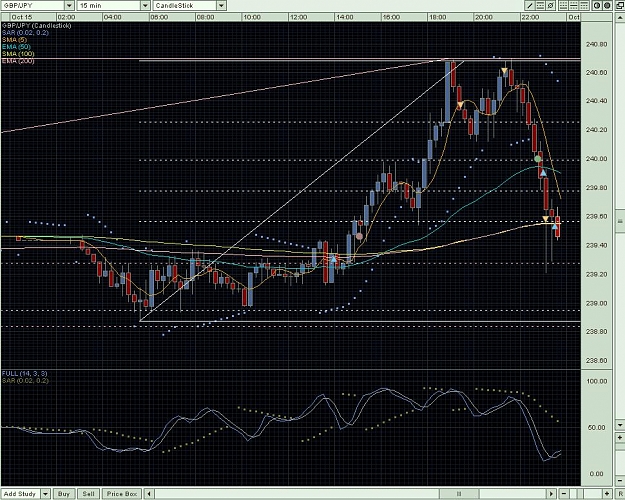The height and width of the screenshot is (500, 625).
Task: Click the vertical zoom in plus button
Action: (620, 437)
